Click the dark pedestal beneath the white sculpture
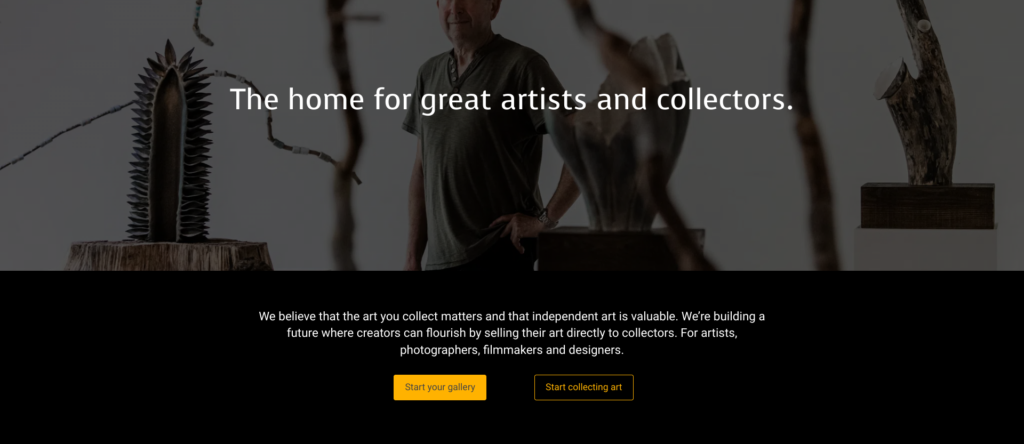The height and width of the screenshot is (444, 1024). pos(620,249)
